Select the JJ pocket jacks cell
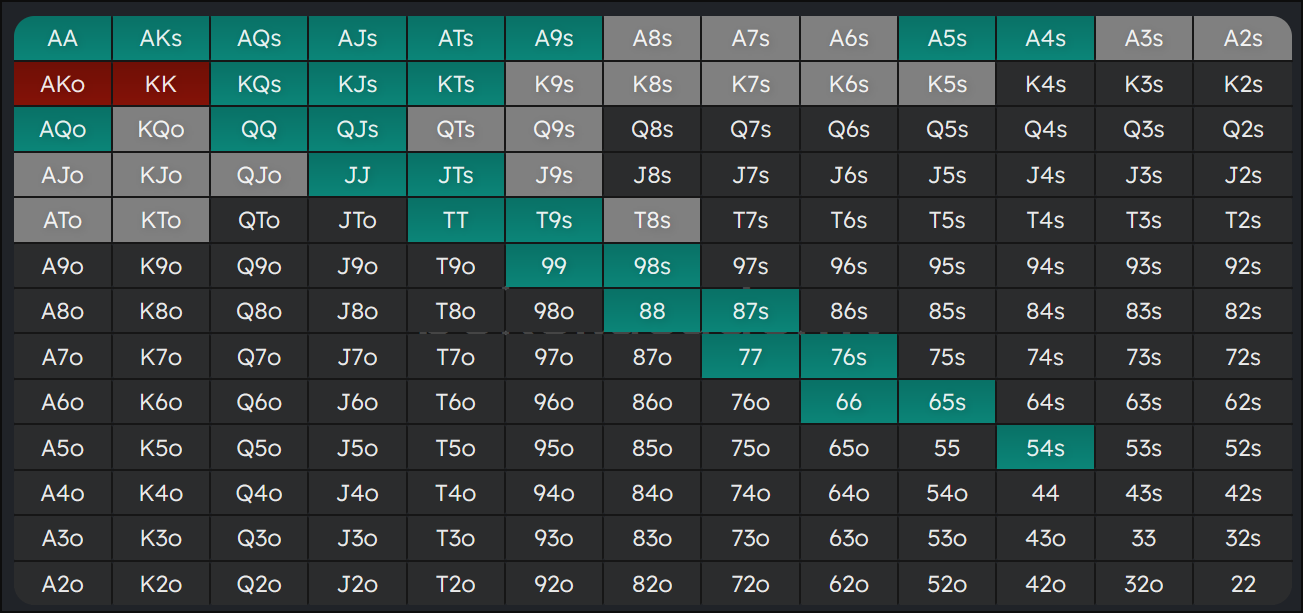Screen dimensions: 1303x613 point(357,175)
